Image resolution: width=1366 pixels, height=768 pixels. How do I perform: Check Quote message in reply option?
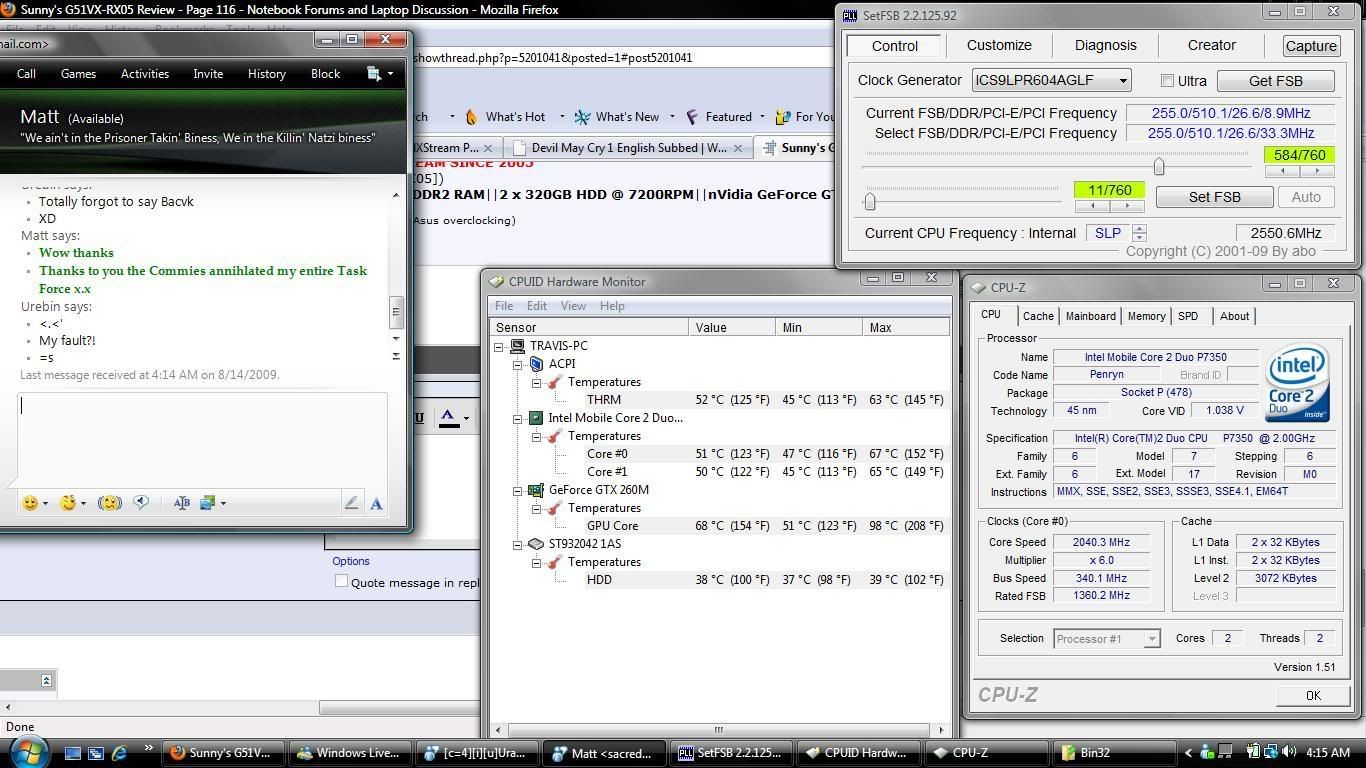pyautogui.click(x=341, y=581)
